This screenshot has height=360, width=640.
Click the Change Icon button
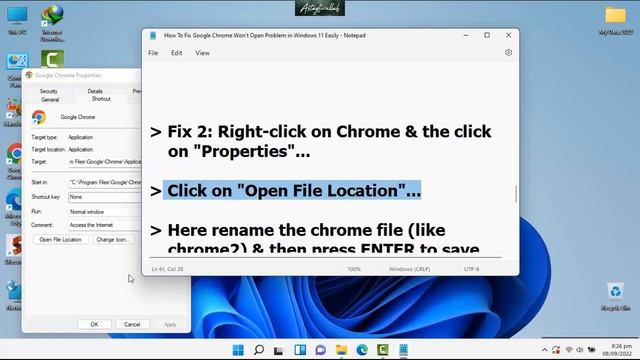[113, 240]
